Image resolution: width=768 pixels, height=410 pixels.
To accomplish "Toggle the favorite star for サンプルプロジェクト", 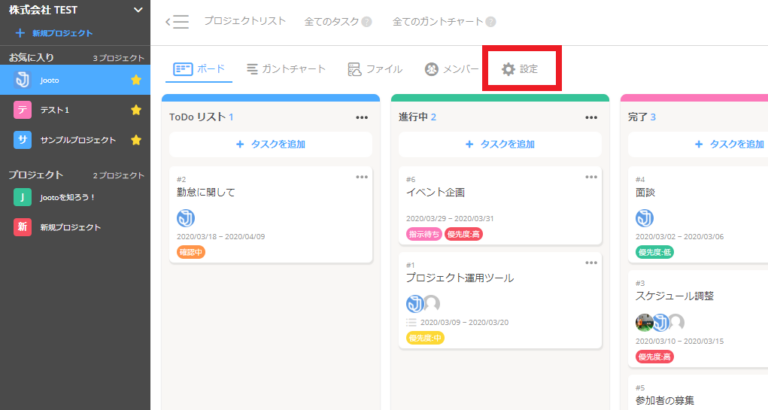I will pyautogui.click(x=137, y=139).
